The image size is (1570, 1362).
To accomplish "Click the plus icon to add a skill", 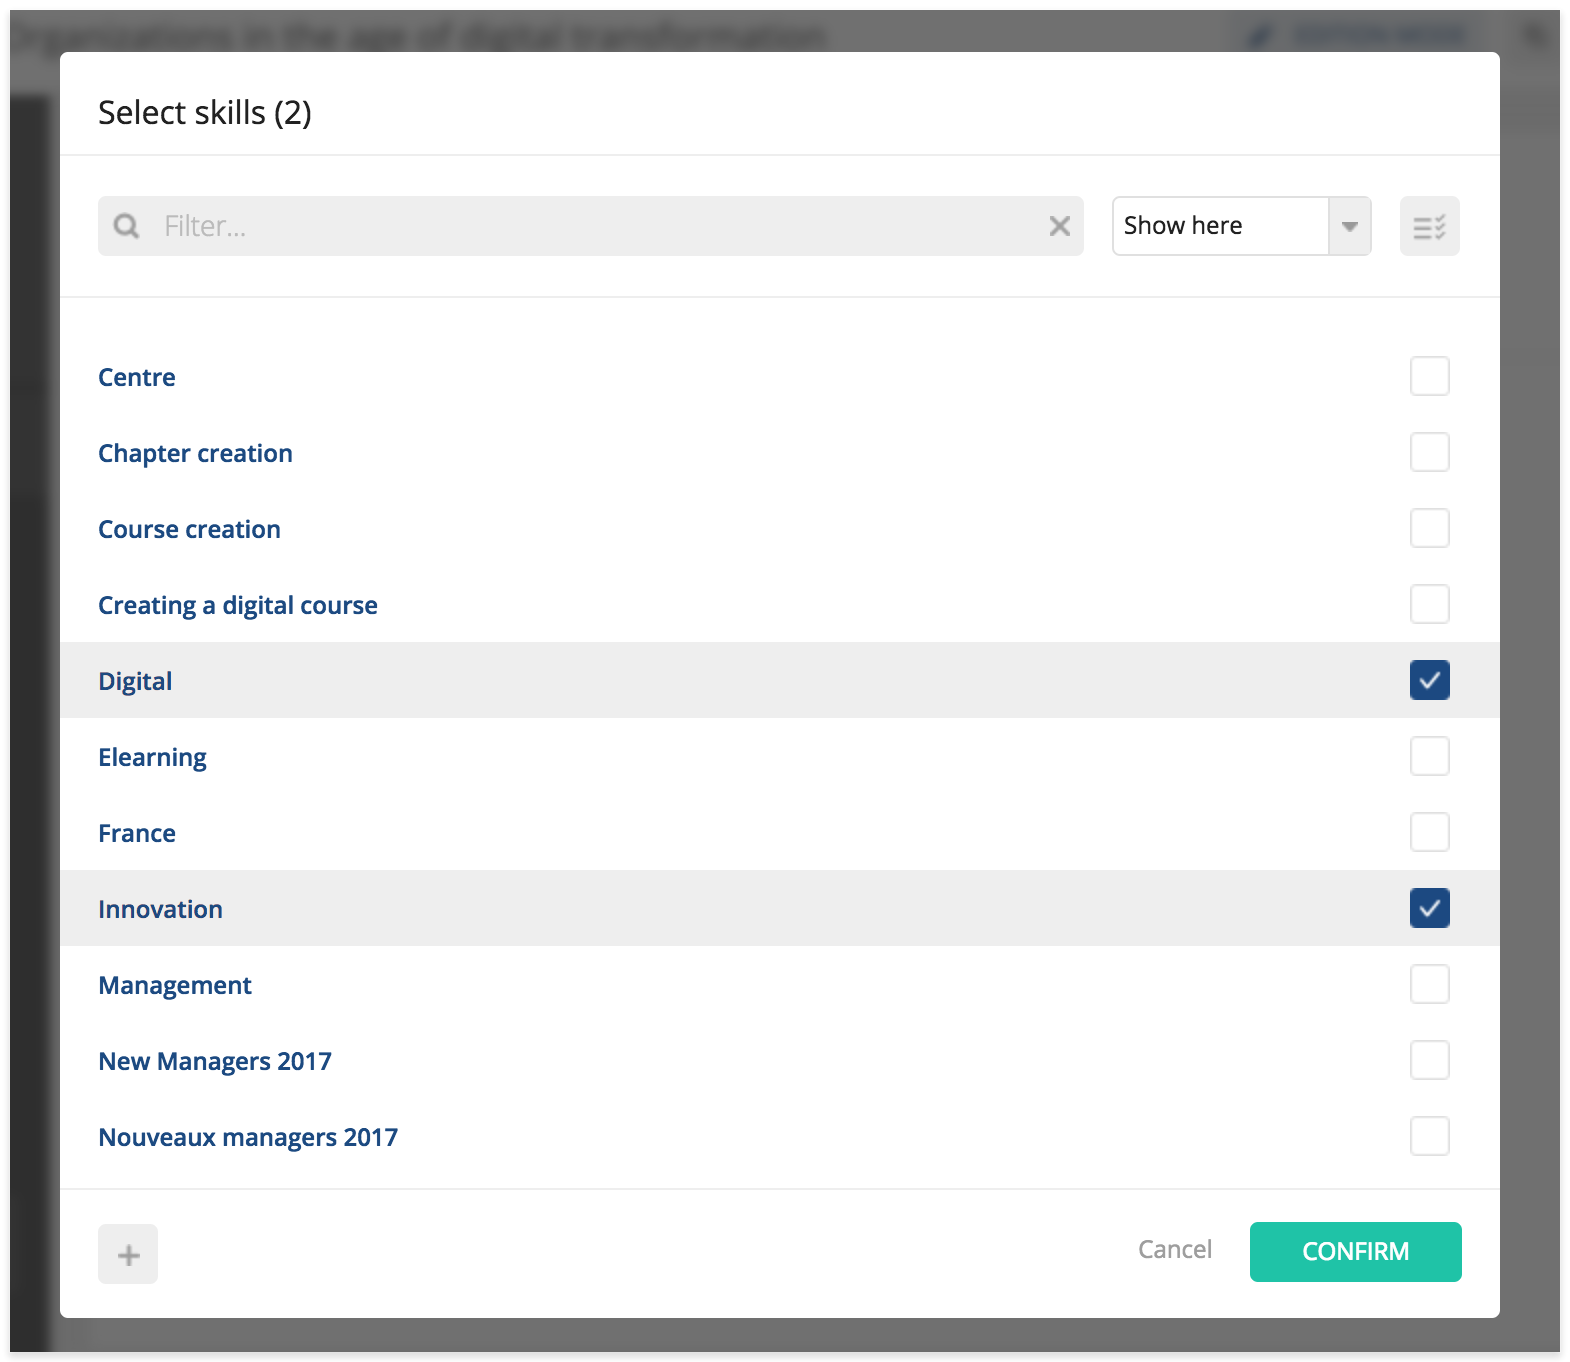I will [128, 1254].
